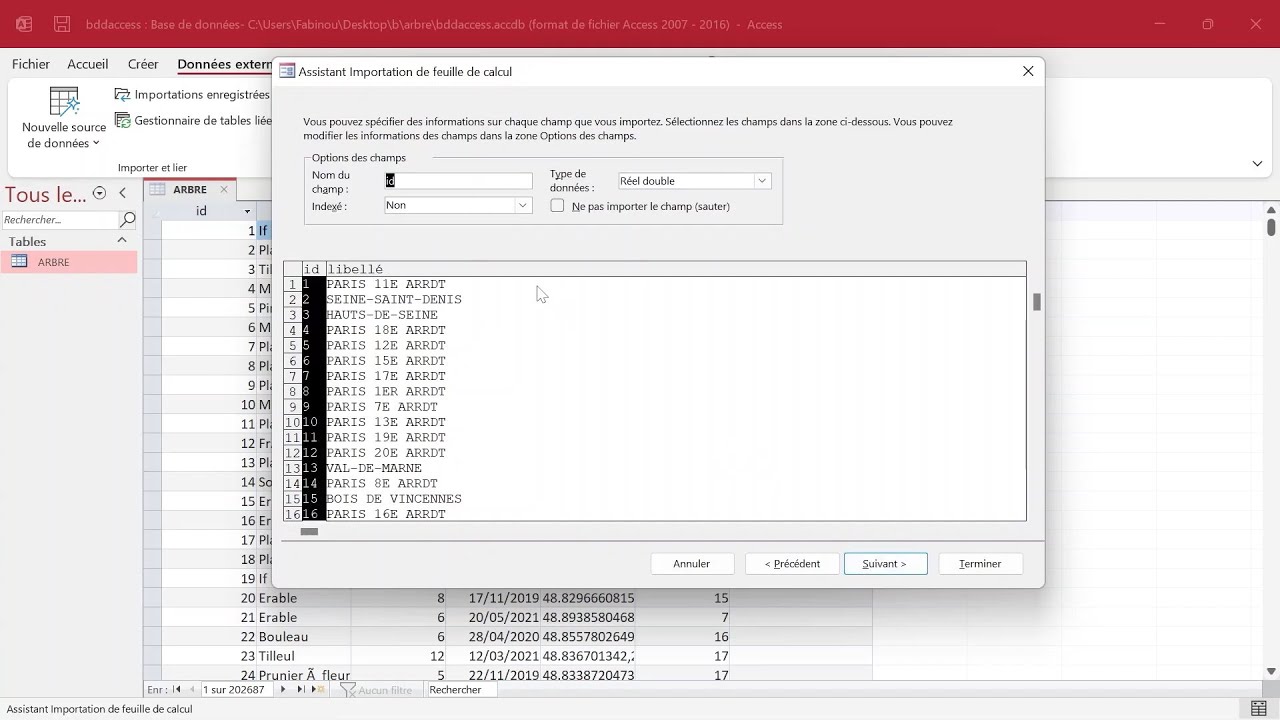Collapse the Tables group
The height and width of the screenshot is (720, 1280).
pos(122,241)
